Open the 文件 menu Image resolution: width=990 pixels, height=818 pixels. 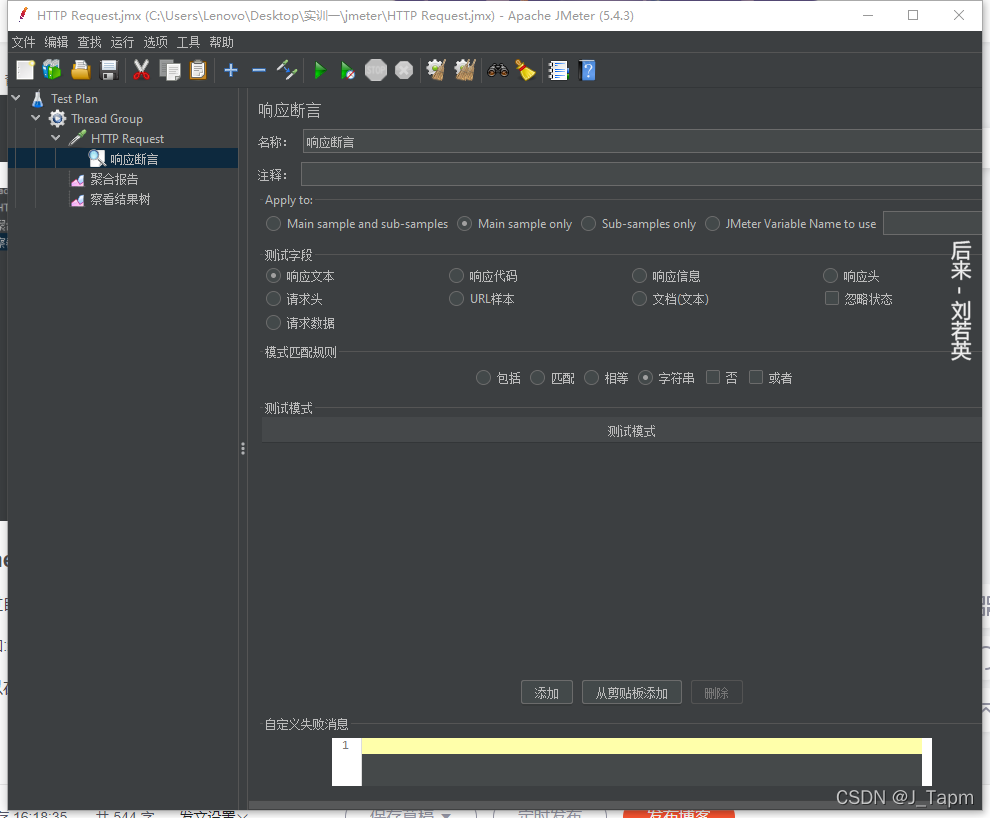click(x=23, y=42)
